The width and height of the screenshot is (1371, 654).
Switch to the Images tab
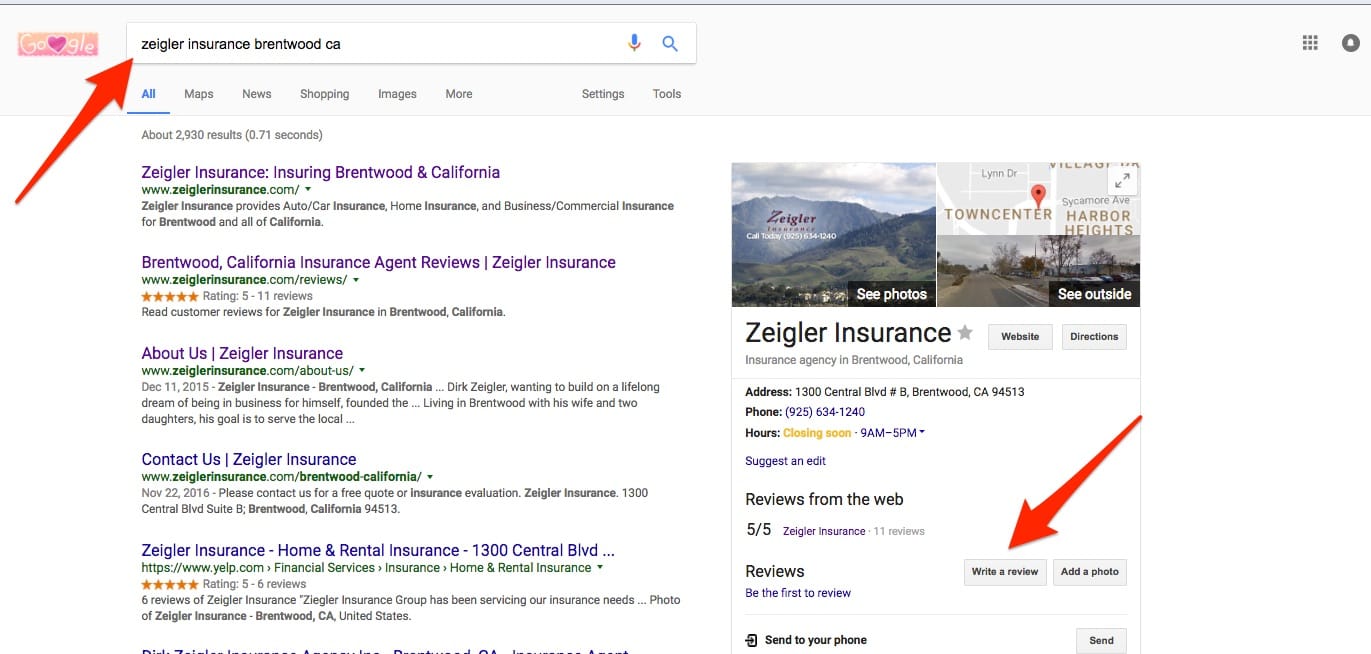click(x=397, y=94)
